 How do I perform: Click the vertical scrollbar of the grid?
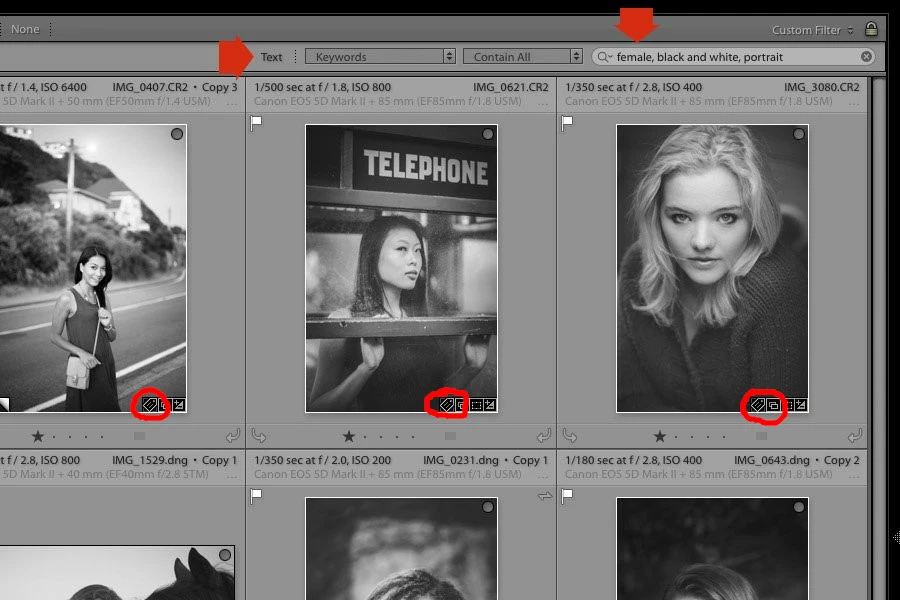878,339
